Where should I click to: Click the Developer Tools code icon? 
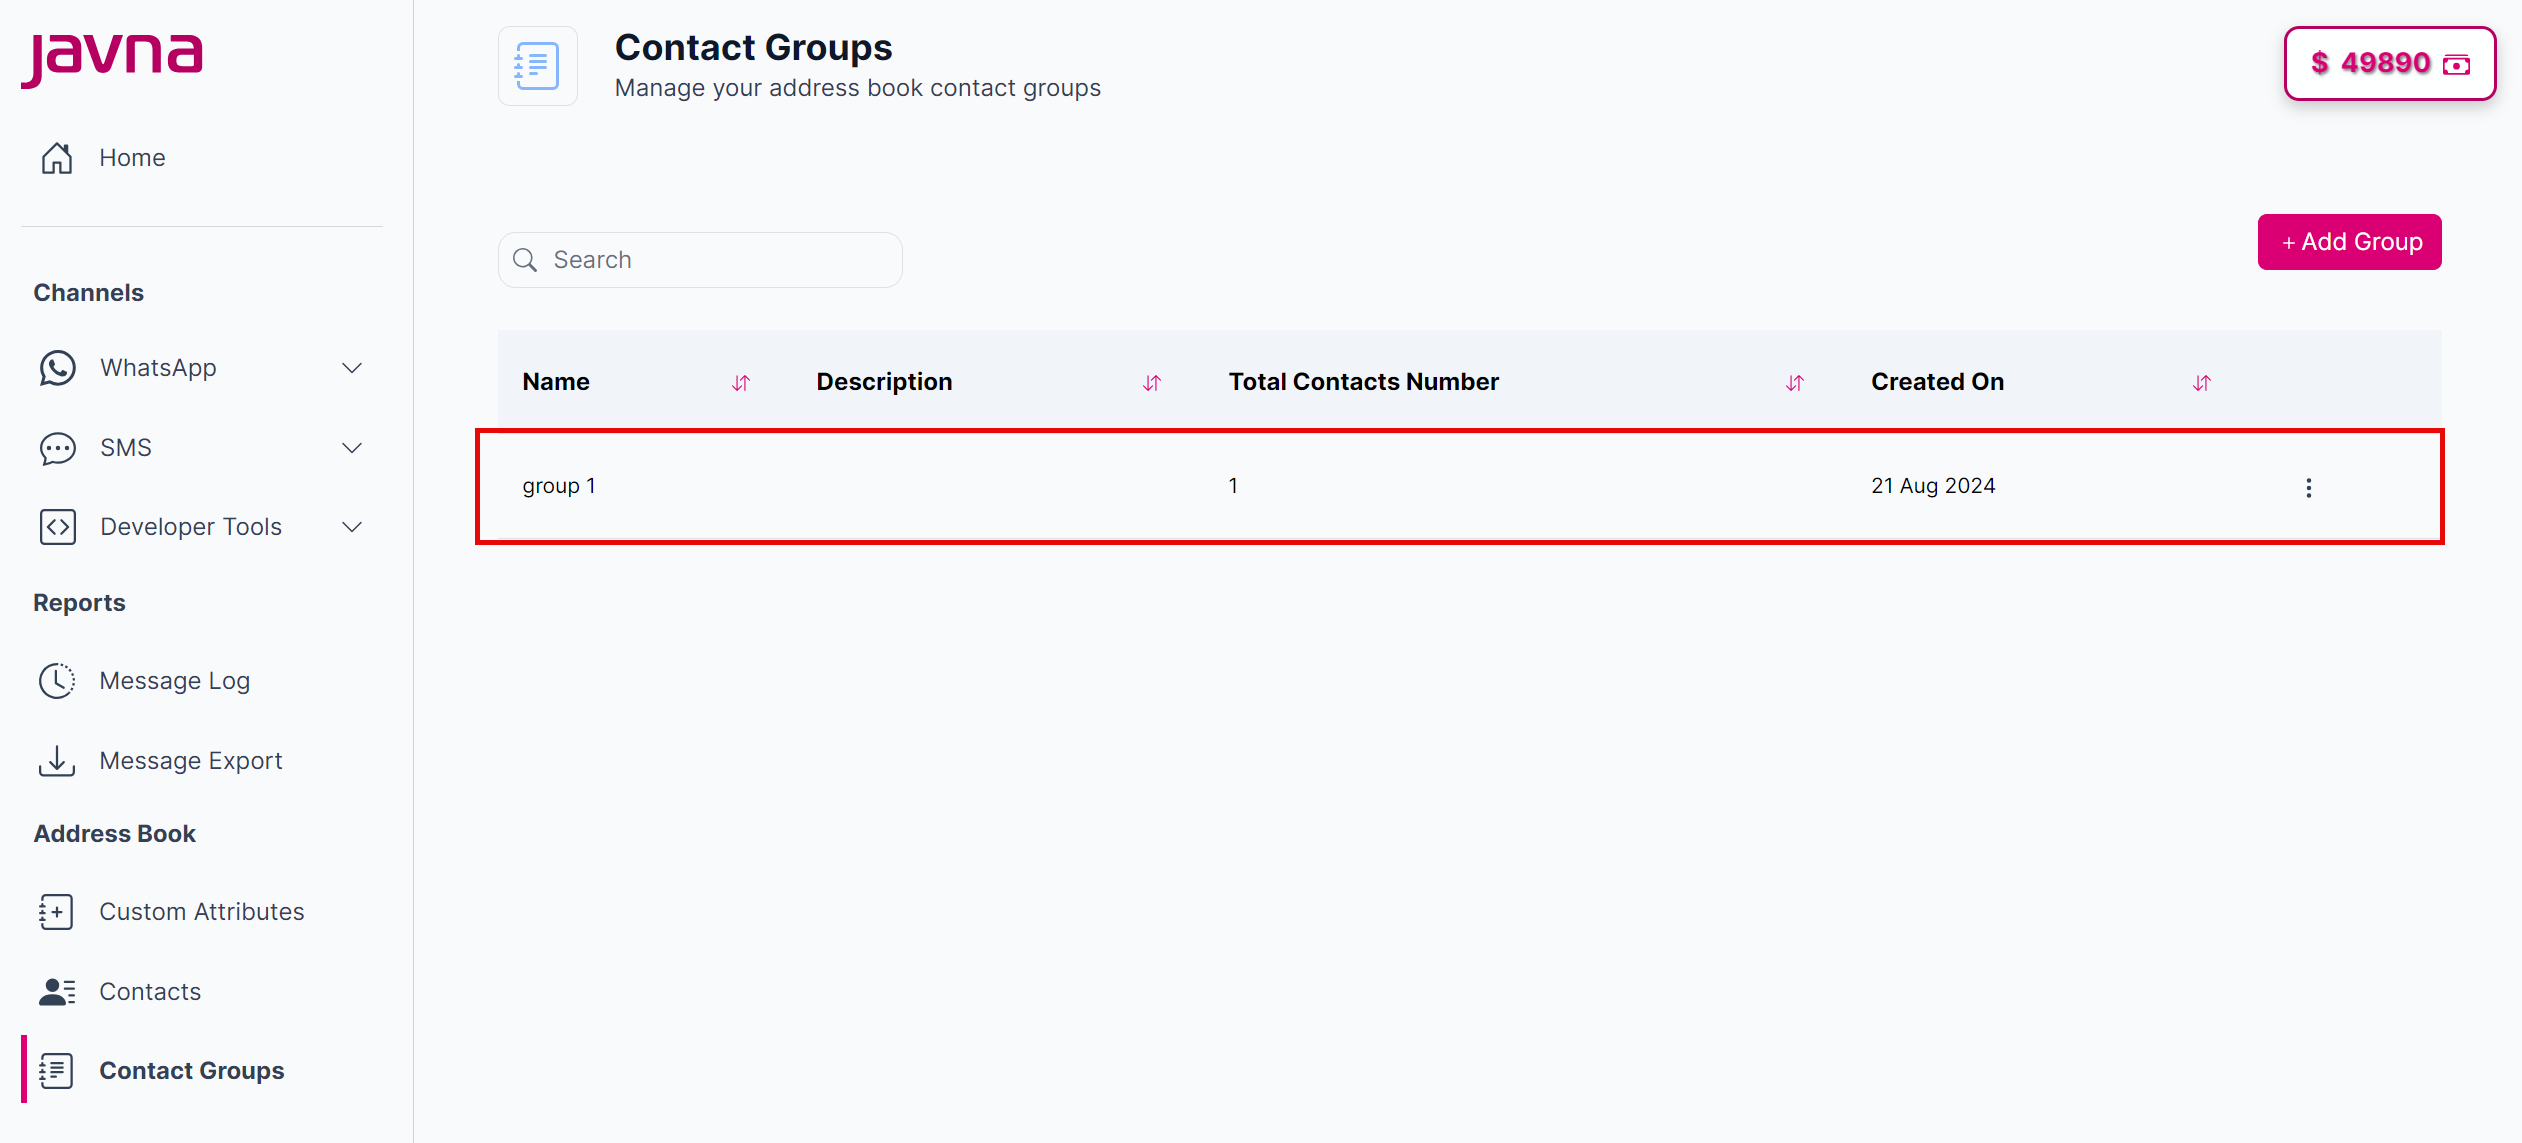[x=57, y=526]
